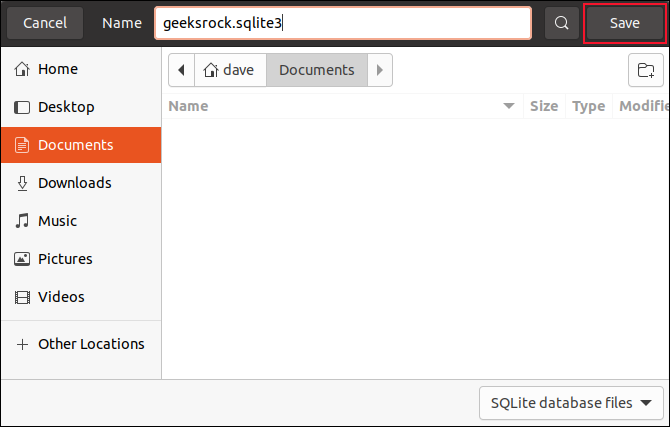Click the Videos film icon in sidebar
This screenshot has width=670, height=427.
(x=22, y=297)
